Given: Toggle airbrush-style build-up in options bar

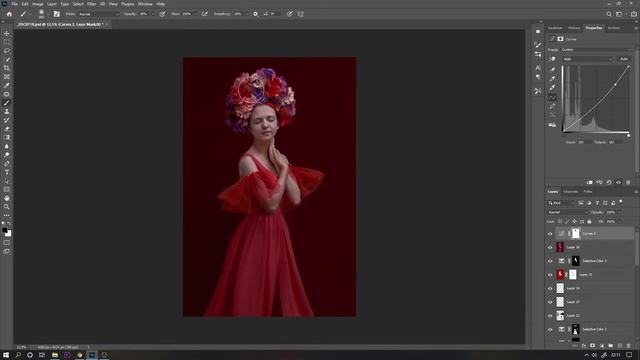Looking at the screenshot, I should pos(205,14).
